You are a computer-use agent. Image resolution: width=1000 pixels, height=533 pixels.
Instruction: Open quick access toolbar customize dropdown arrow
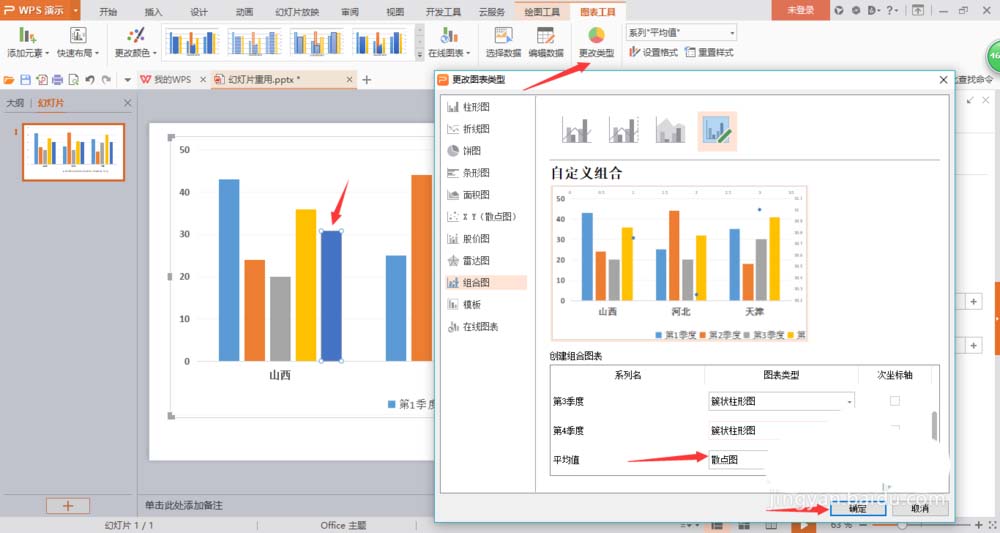coord(128,80)
